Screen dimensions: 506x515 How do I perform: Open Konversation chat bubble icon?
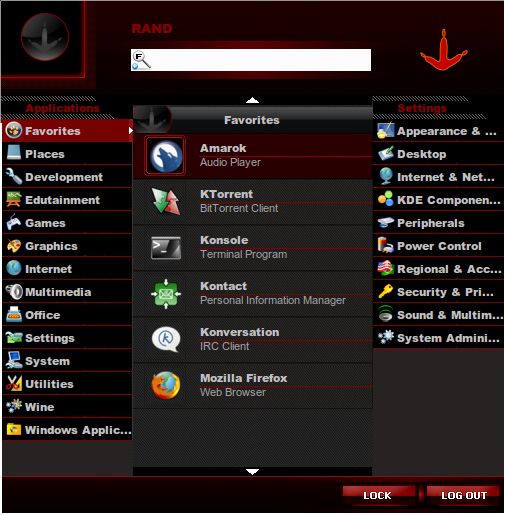(166, 339)
